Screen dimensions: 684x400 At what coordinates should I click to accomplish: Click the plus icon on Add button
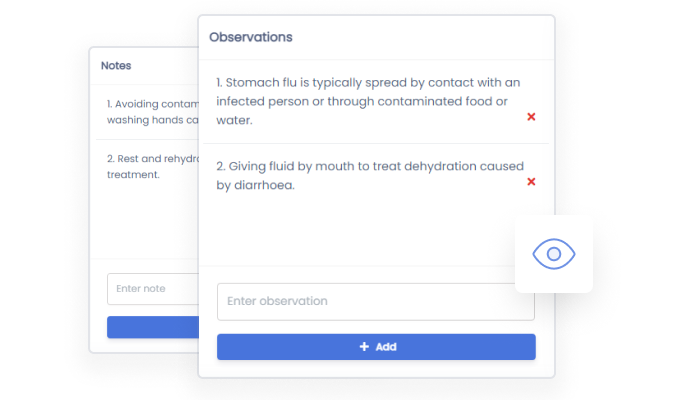pos(364,347)
